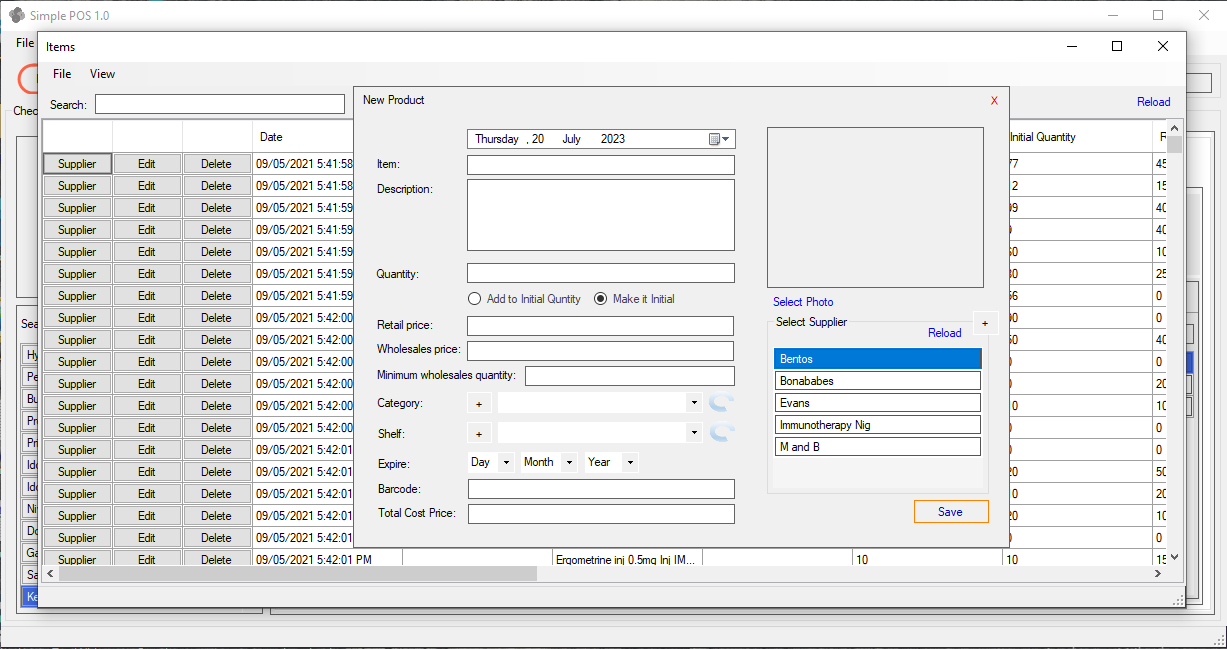Close the New Product dialog with red X
This screenshot has width=1227, height=649.
coord(994,101)
